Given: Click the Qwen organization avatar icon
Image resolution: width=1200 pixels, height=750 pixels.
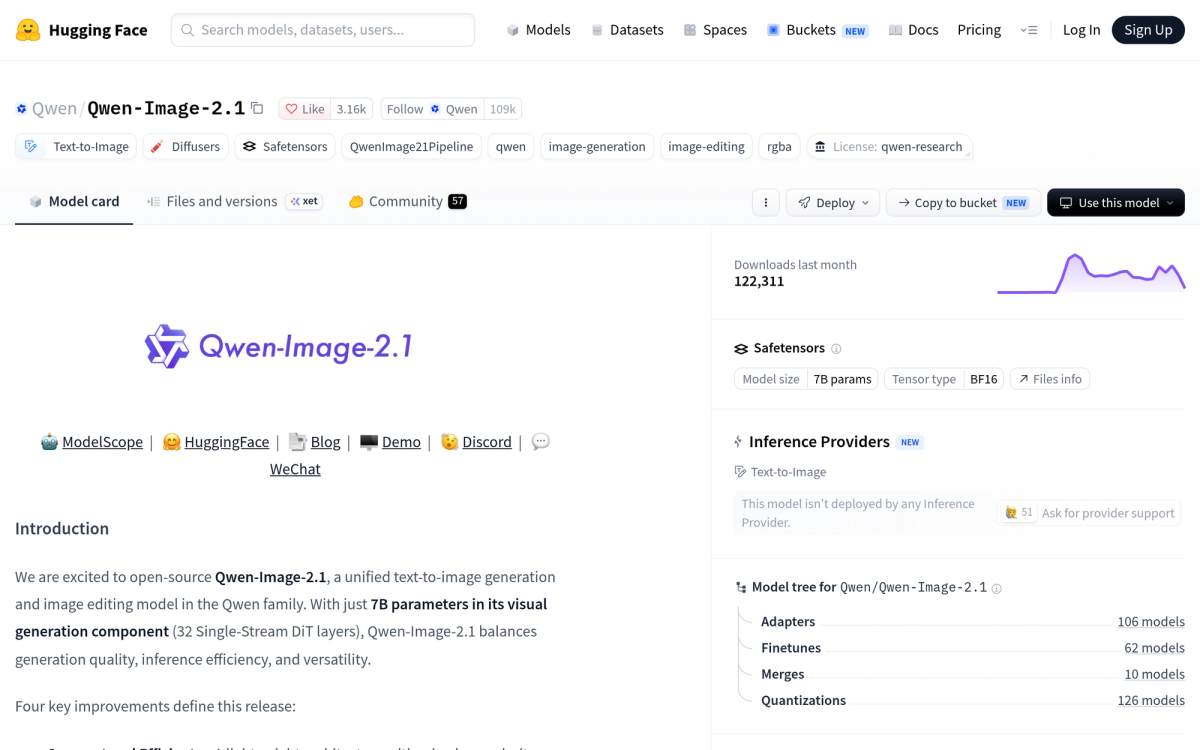Looking at the screenshot, I should click(x=21, y=109).
